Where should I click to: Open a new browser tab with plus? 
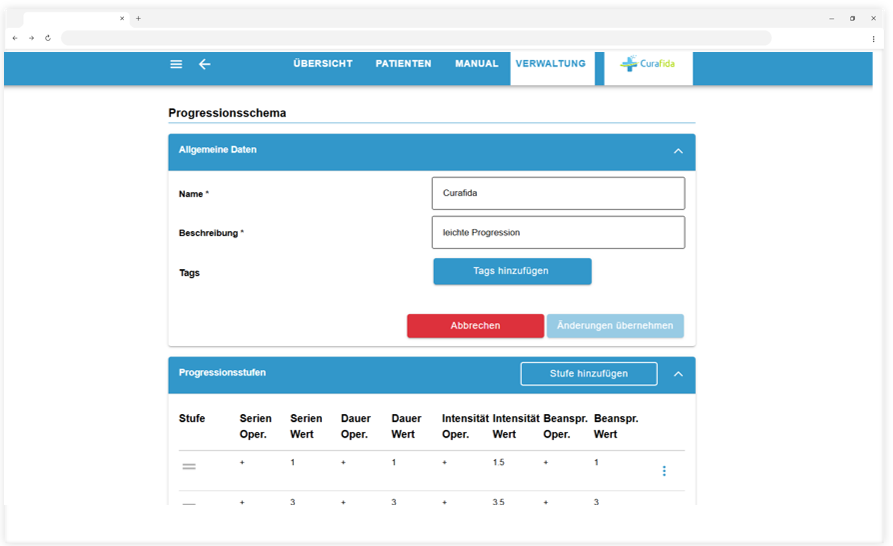pyautogui.click(x=138, y=18)
